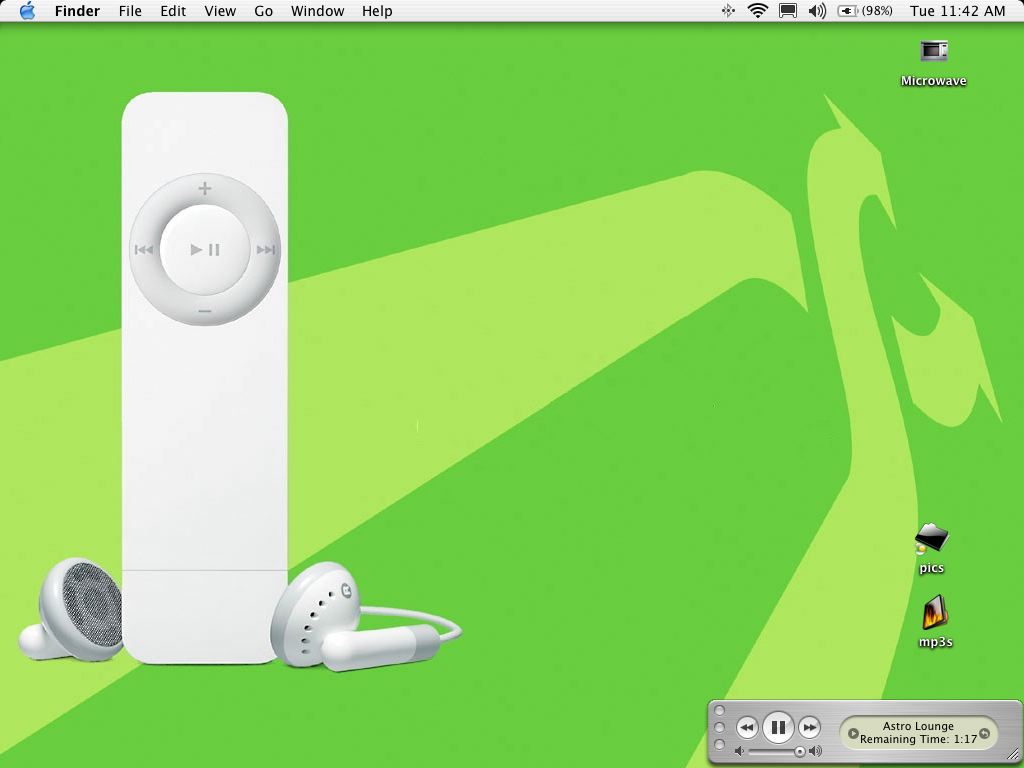Click the max-volume speaker icon in iTunes

pos(816,752)
